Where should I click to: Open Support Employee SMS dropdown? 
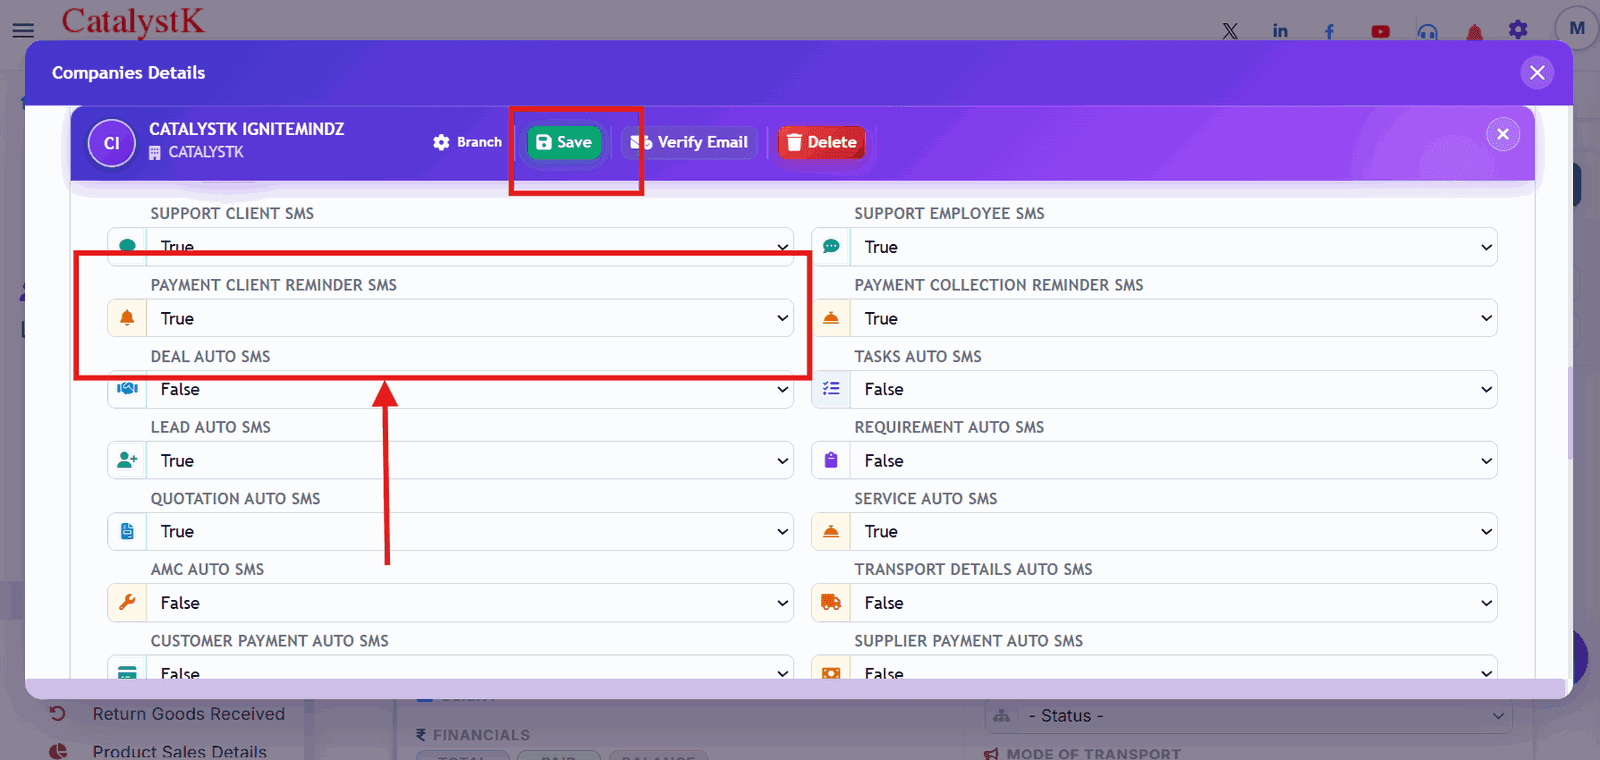click(1174, 246)
